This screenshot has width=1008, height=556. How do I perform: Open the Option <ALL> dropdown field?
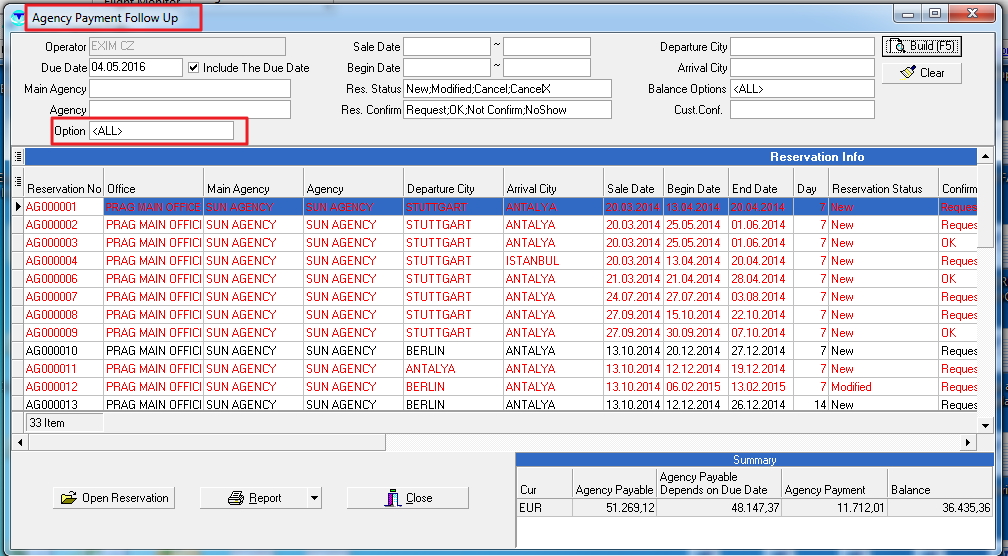pos(161,131)
